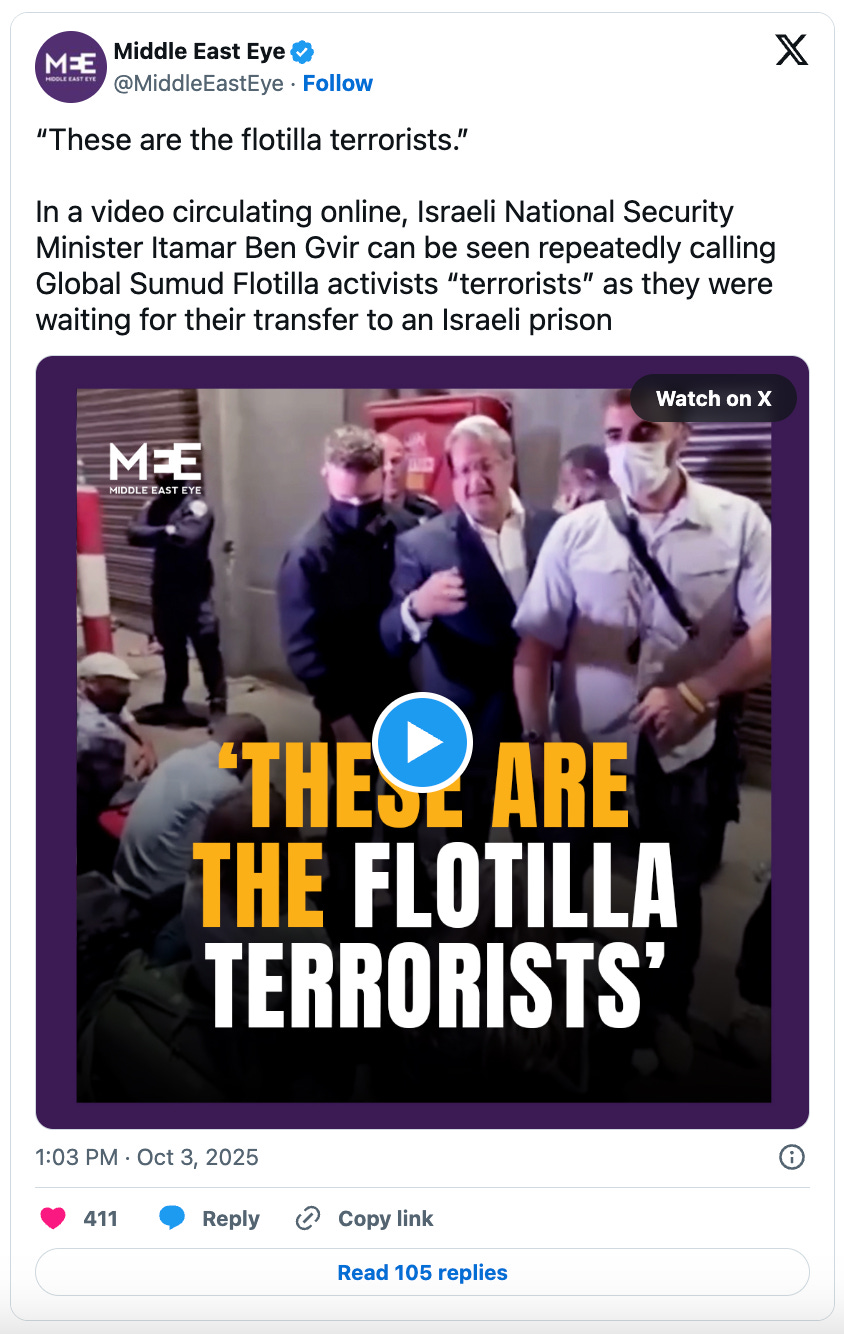Open the 1:03 PM Oct 3, 2025 timestamp
This screenshot has width=844, height=1334.
coord(147,1158)
